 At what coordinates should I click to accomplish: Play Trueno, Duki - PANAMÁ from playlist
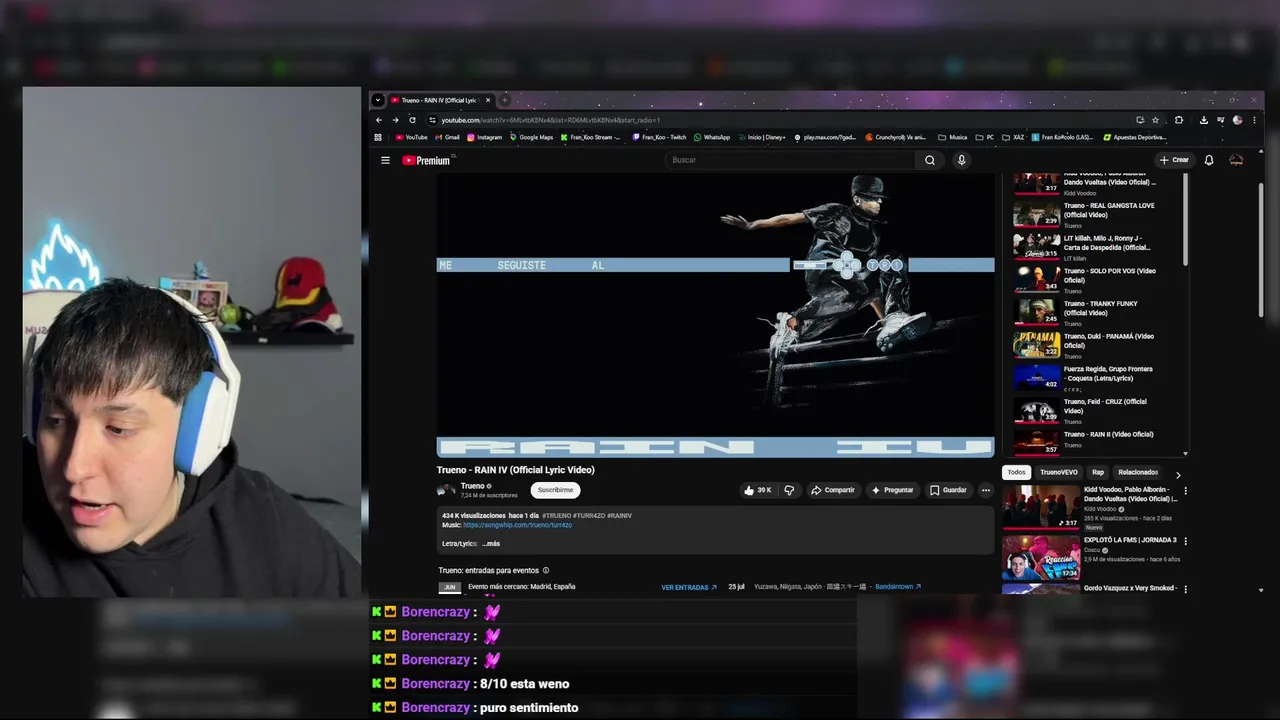[x=1085, y=345]
